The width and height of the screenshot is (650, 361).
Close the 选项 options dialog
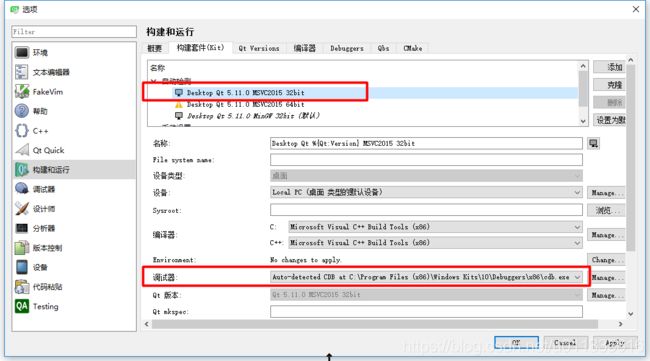(636, 9)
